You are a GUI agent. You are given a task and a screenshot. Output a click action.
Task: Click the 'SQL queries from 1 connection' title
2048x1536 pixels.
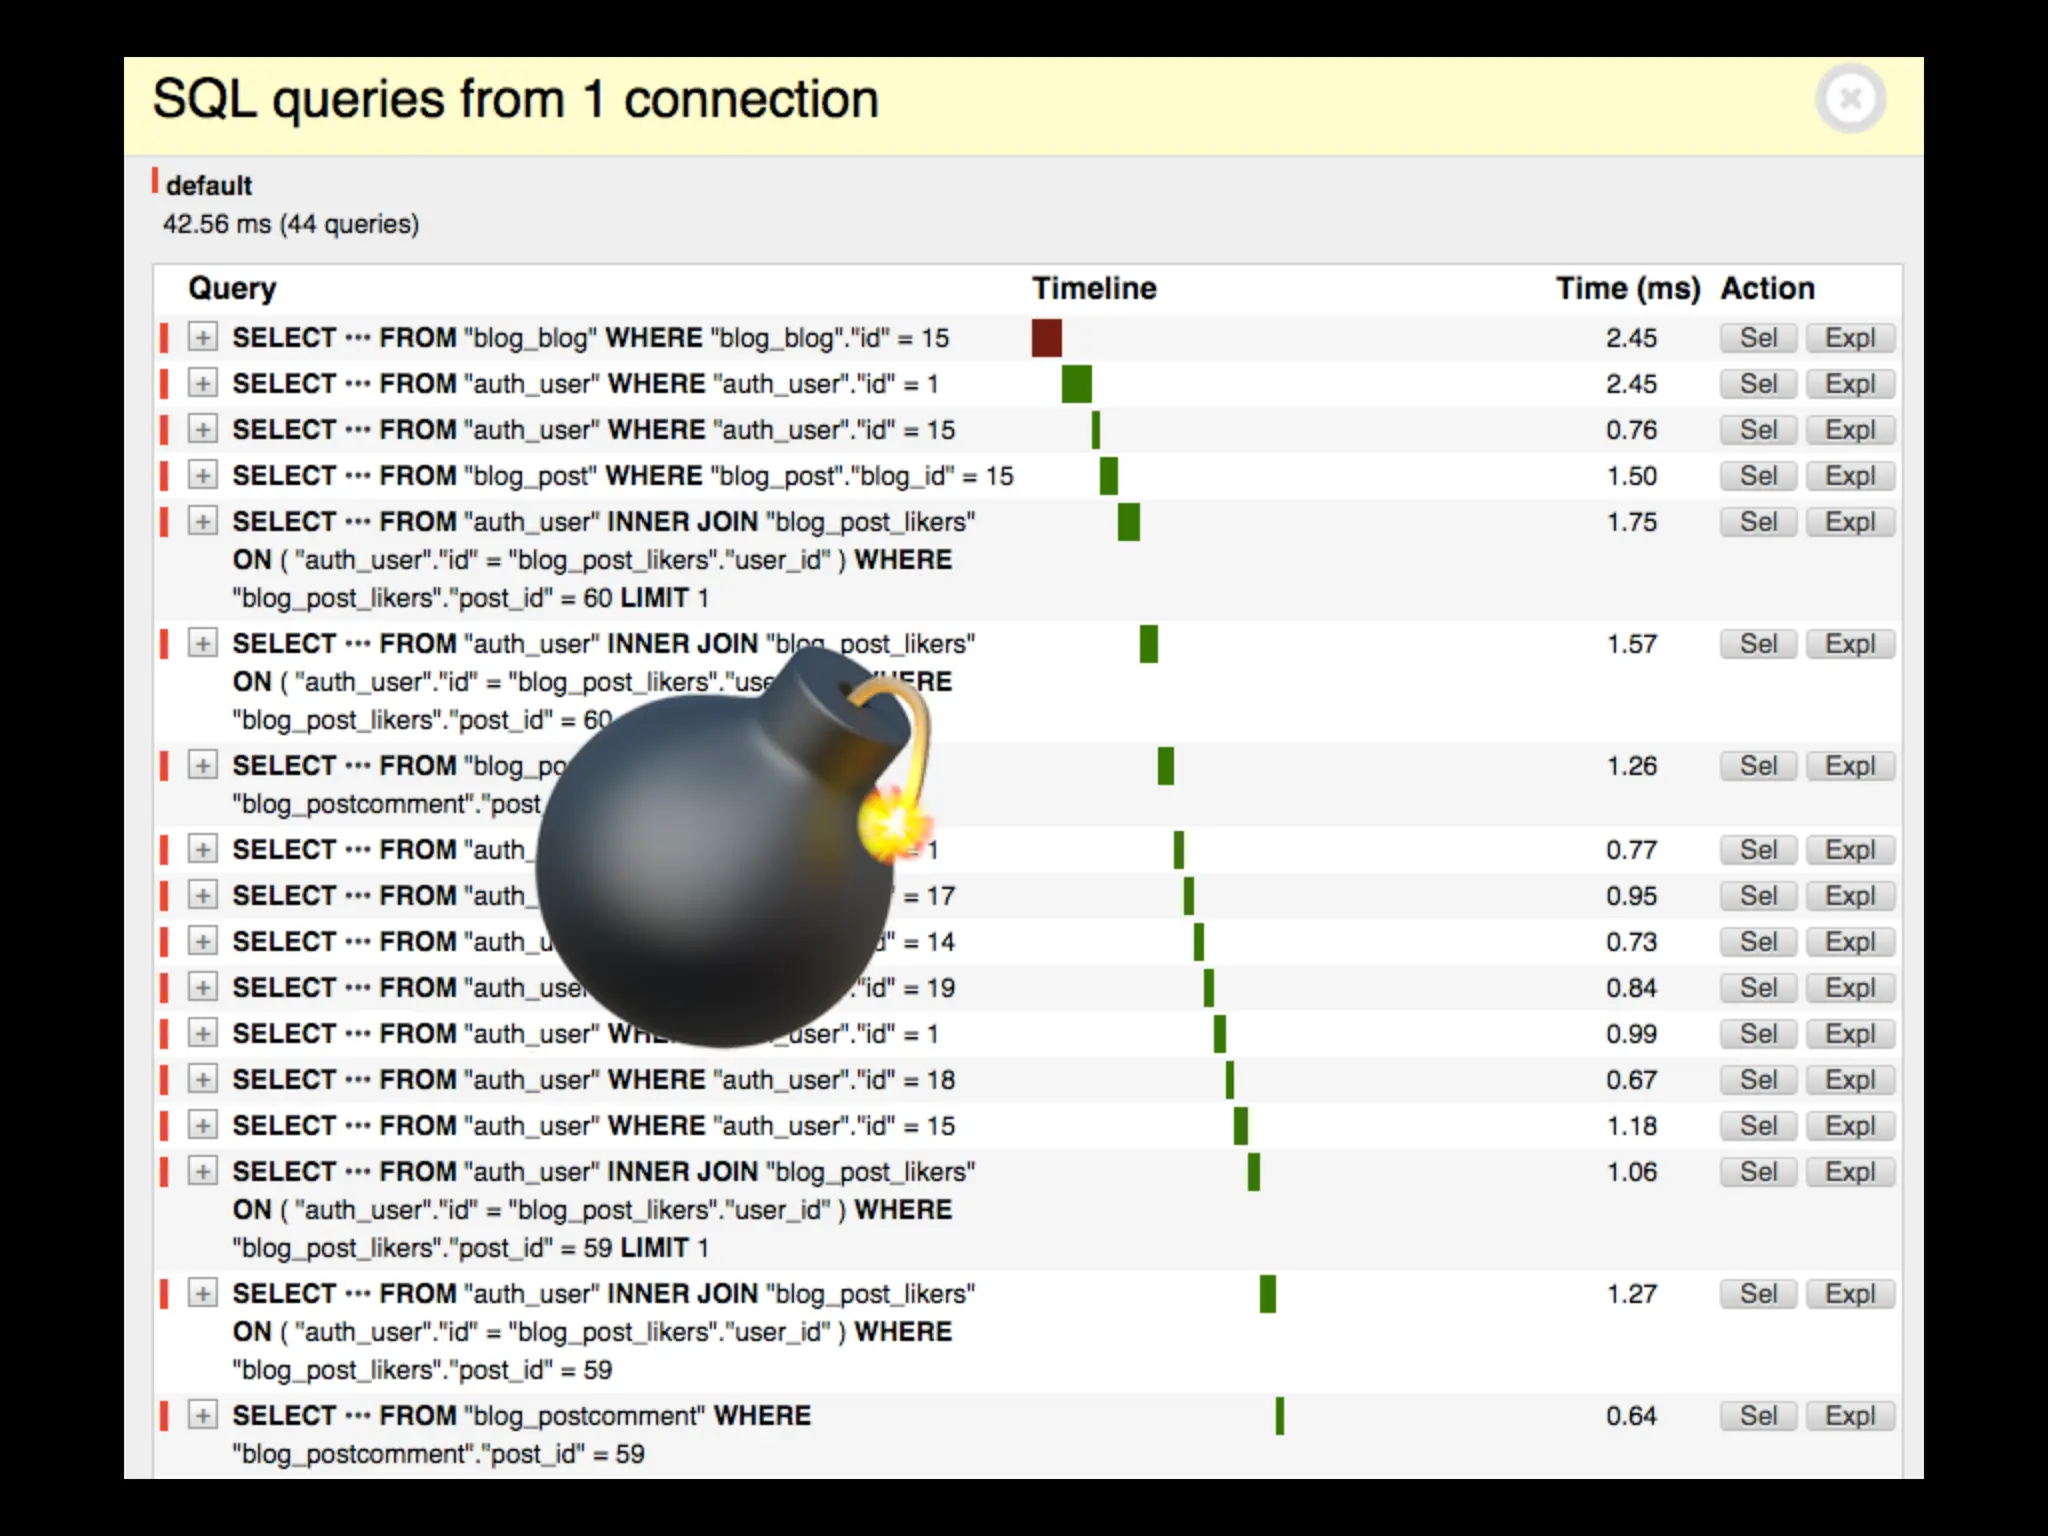point(516,100)
